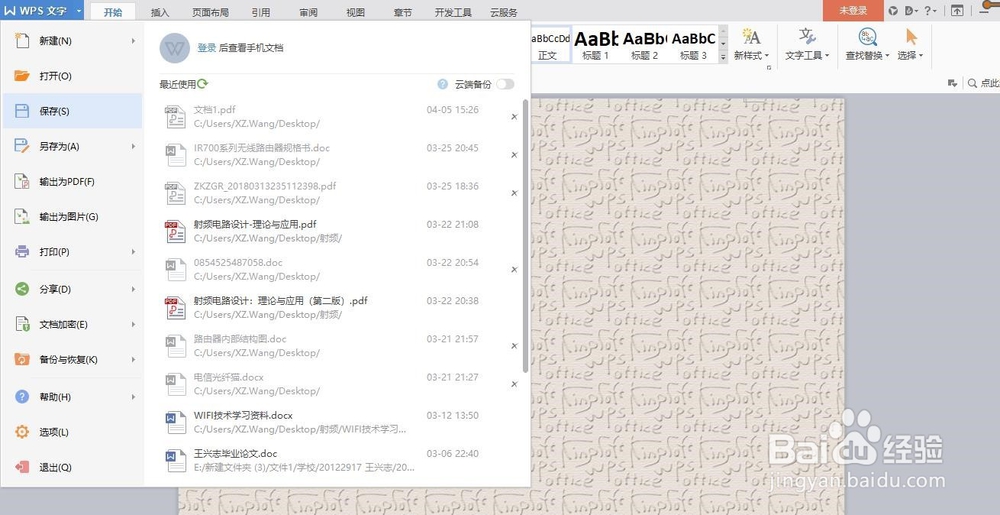Expand the 打印(P) submenu arrow
Screen dimensions: 1000x515
pos(133,252)
